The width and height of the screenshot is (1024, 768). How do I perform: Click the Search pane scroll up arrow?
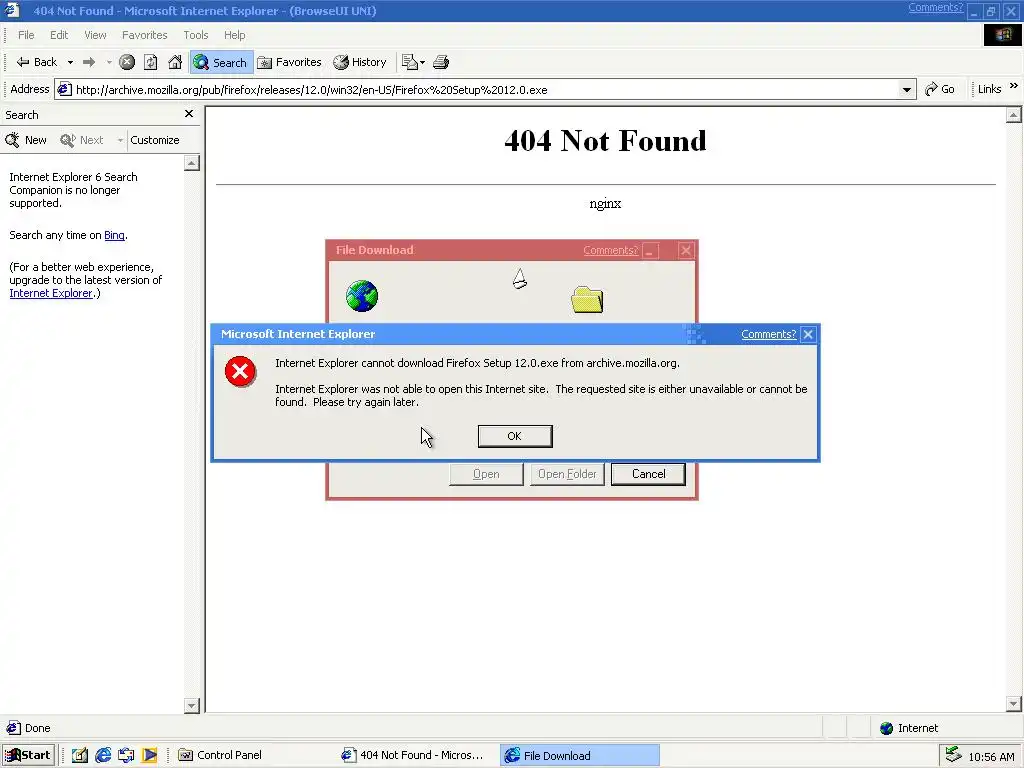coord(191,163)
